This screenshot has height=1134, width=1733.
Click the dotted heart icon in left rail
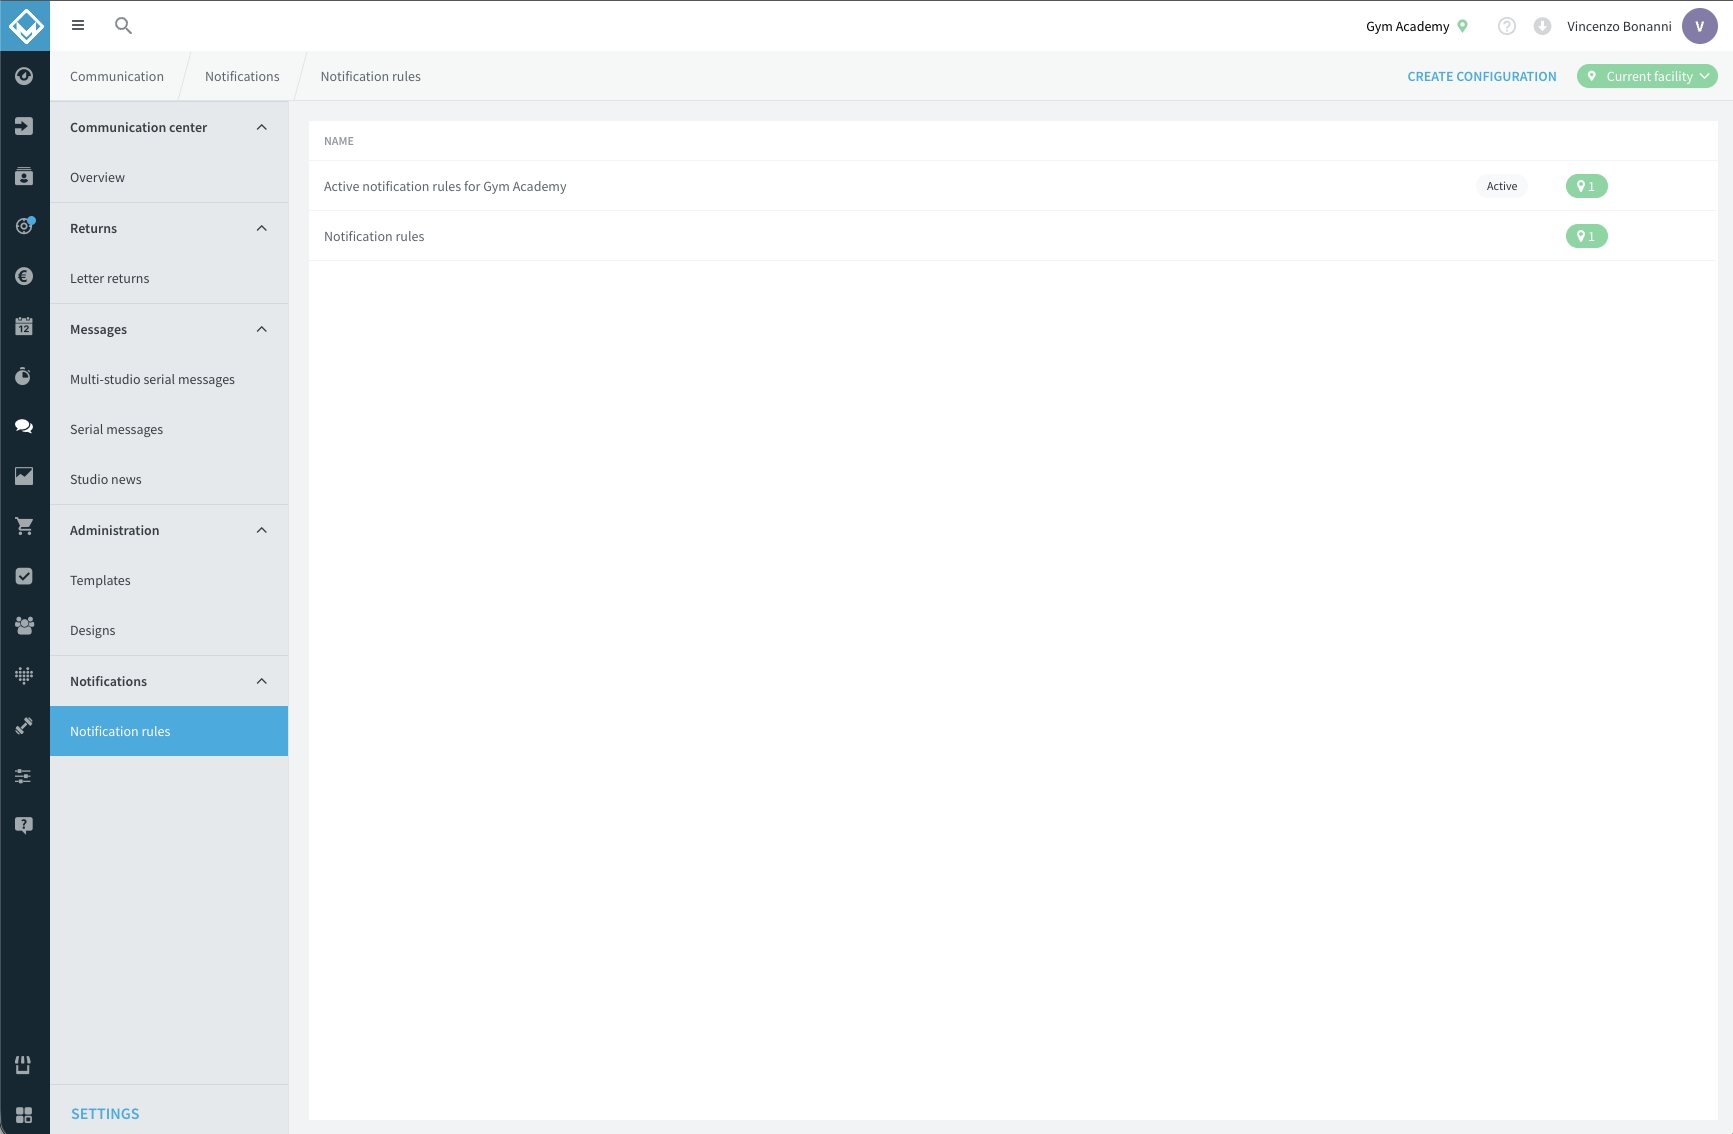[x=24, y=676]
